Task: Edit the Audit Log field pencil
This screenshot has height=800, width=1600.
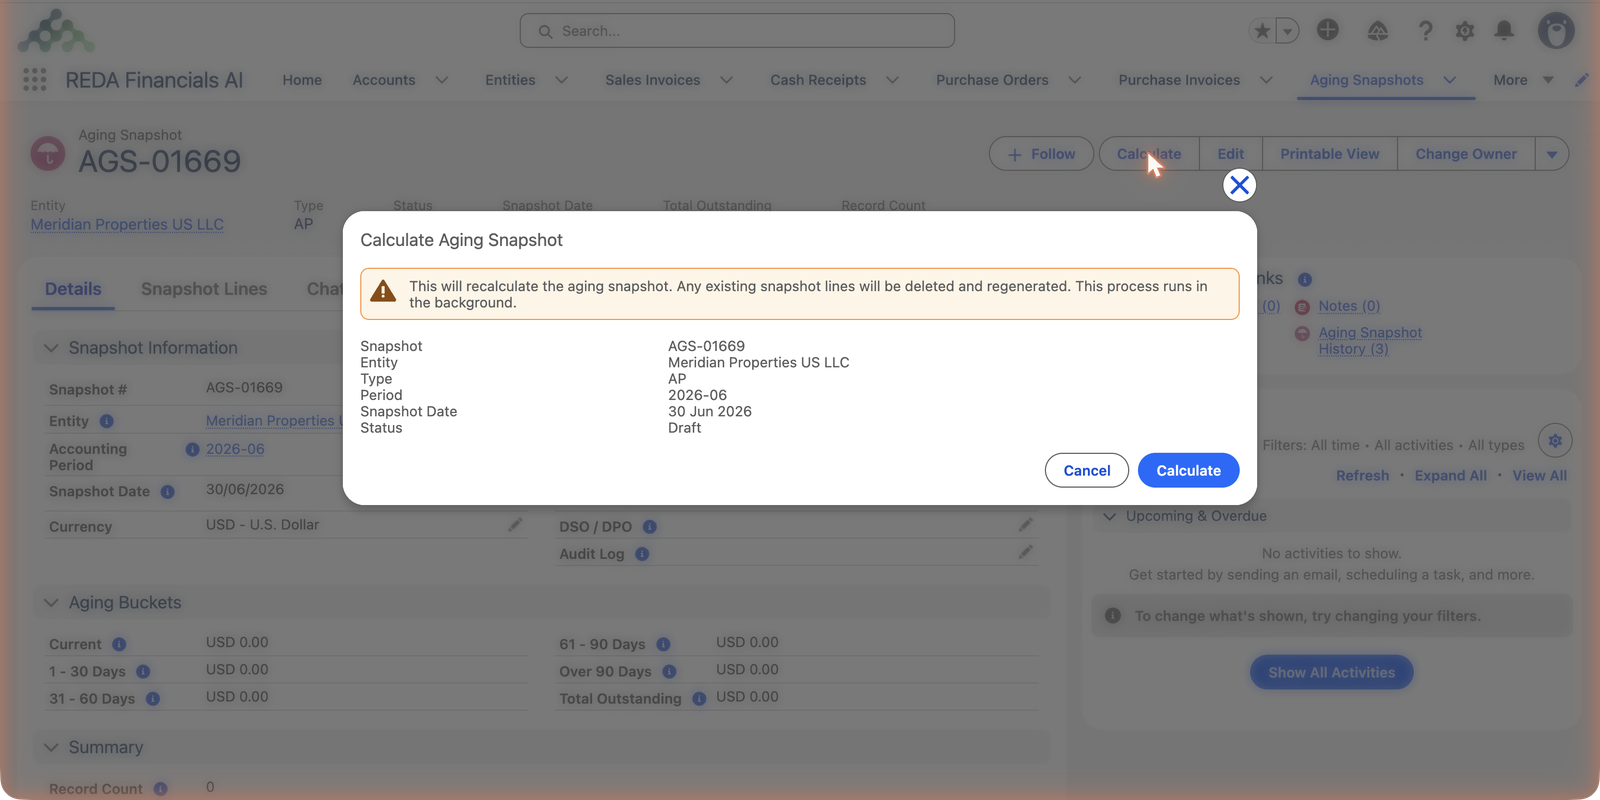Action: (x=1025, y=552)
